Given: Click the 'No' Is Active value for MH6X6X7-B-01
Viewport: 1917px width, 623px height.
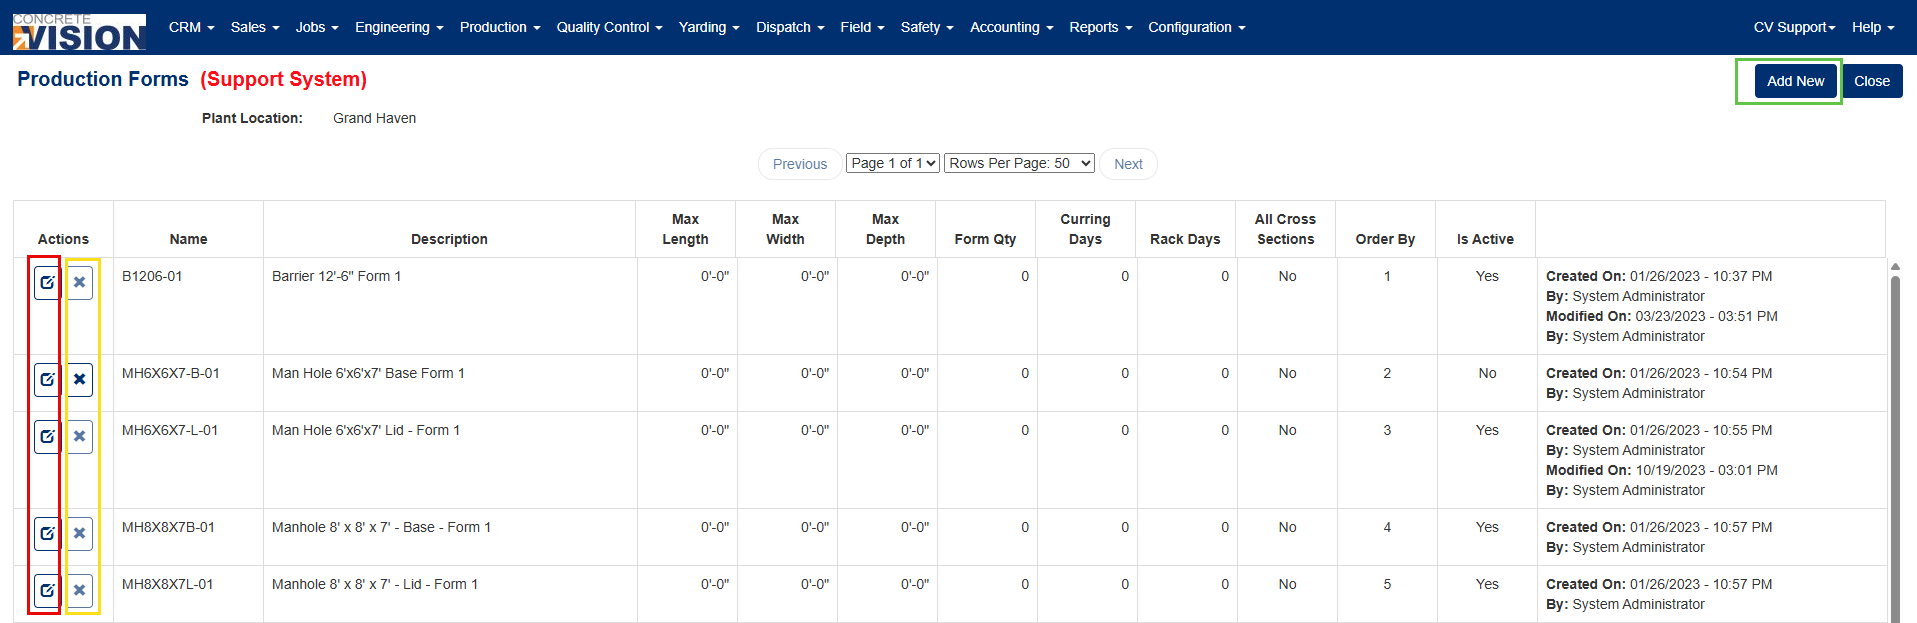Looking at the screenshot, I should (1487, 373).
